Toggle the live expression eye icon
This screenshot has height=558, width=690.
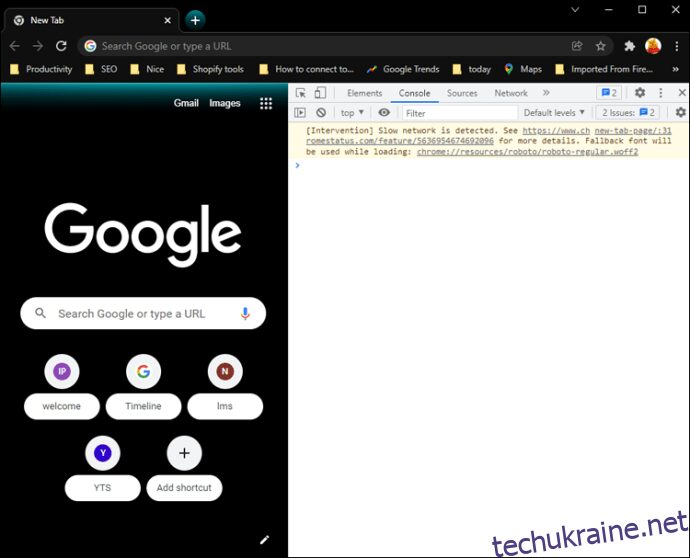tap(384, 113)
